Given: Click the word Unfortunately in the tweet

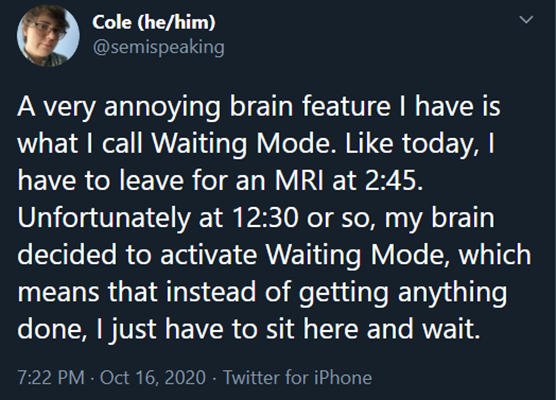Looking at the screenshot, I should [104, 218].
